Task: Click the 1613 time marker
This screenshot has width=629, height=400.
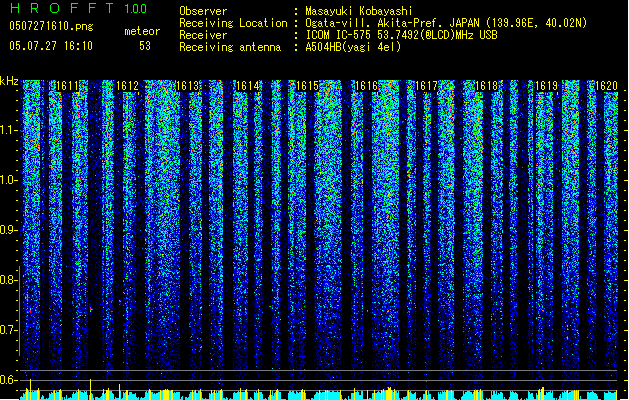Action: pyautogui.click(x=188, y=86)
